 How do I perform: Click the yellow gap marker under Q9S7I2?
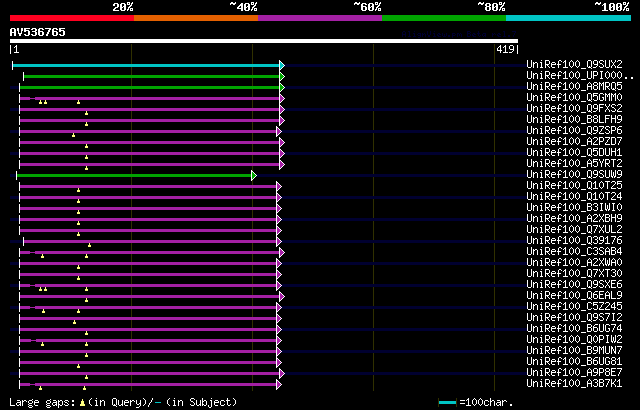74,322
